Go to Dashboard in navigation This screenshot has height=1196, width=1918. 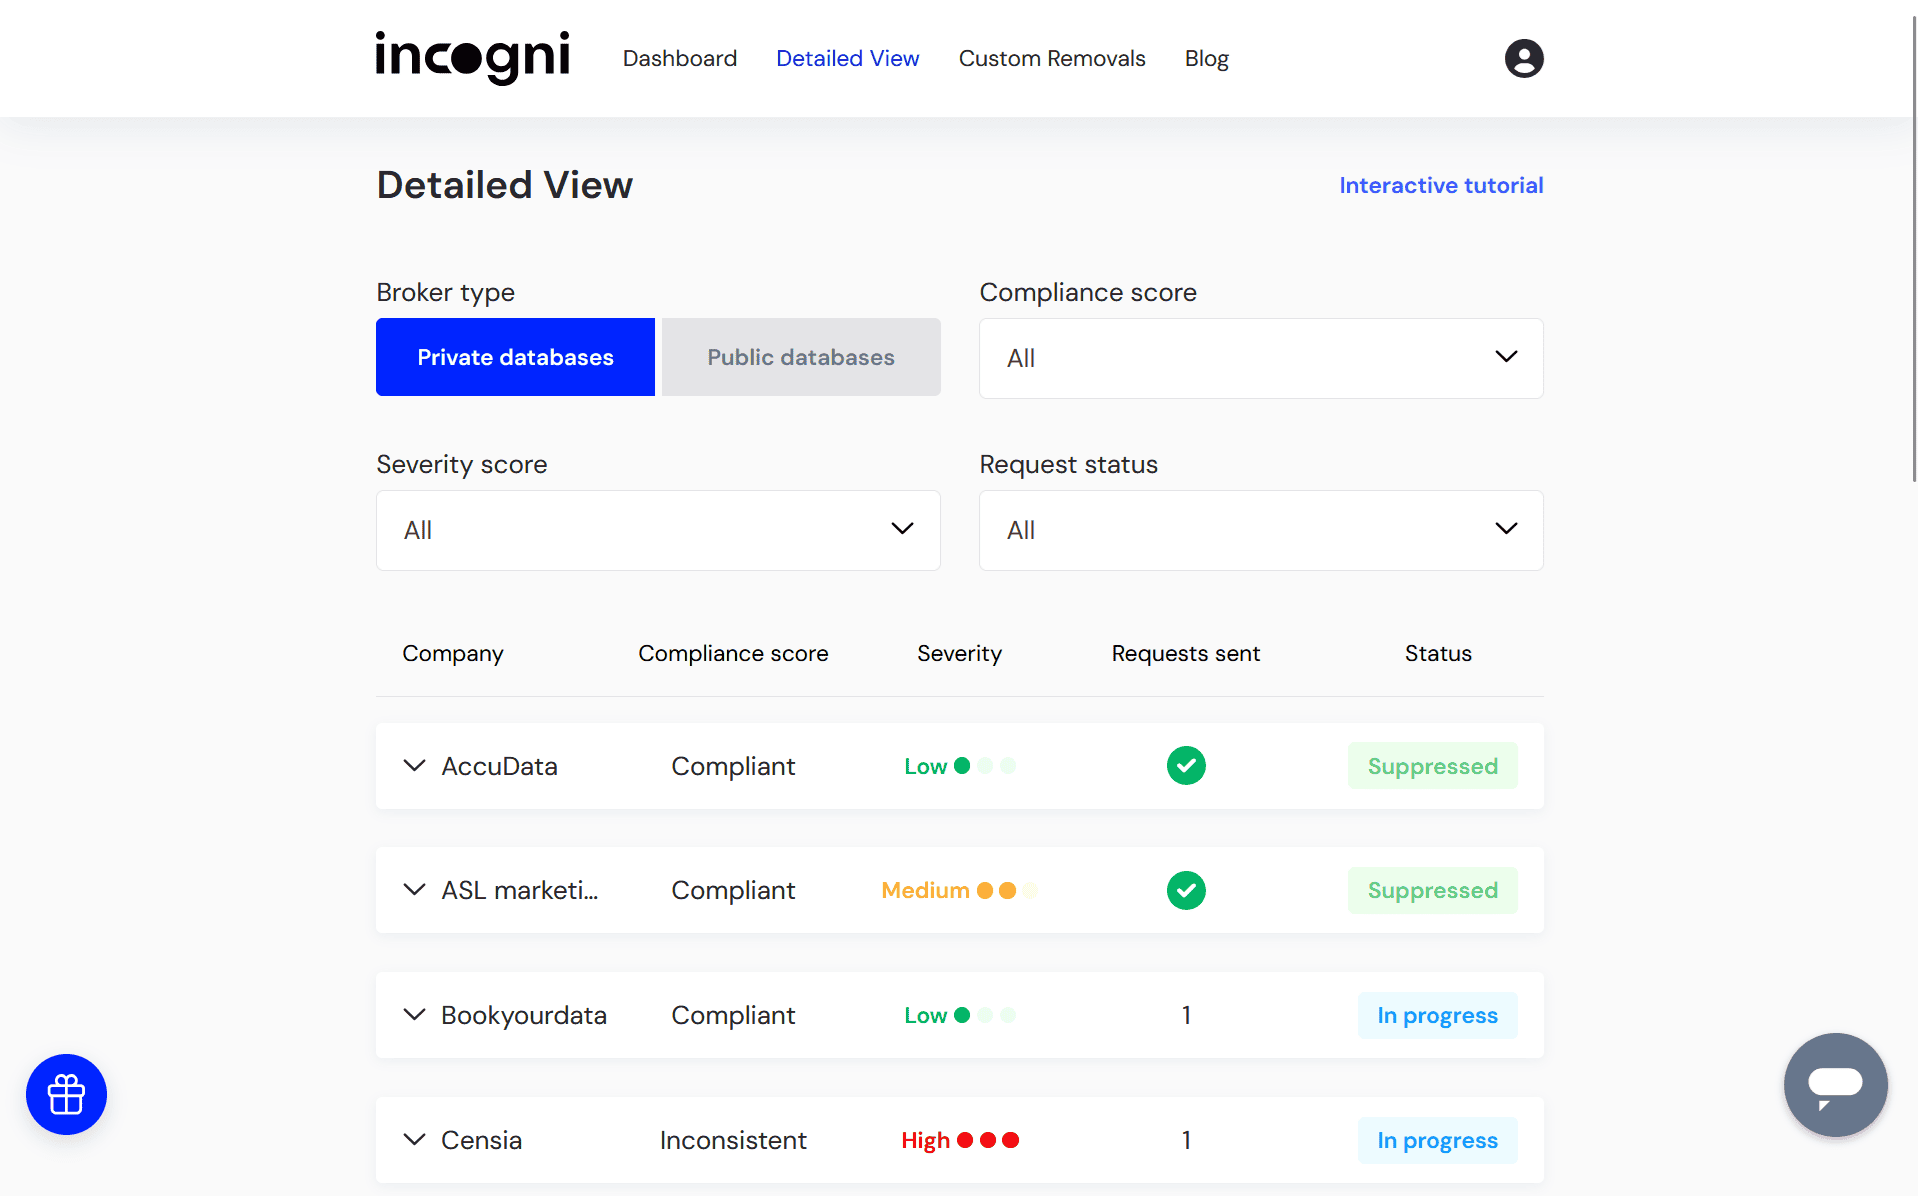pos(680,58)
